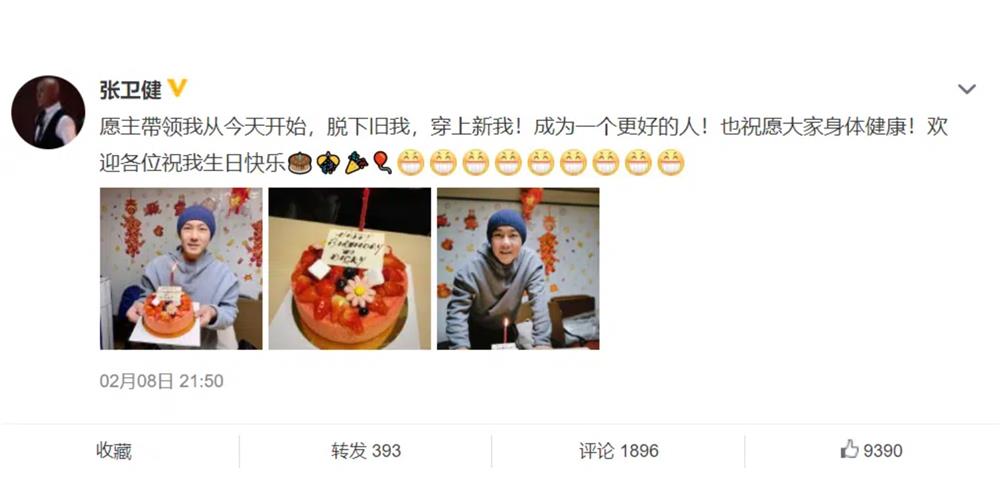The height and width of the screenshot is (502, 1000).
Task: Click the confetti ball emoji after the cake
Action: [x=328, y=163]
